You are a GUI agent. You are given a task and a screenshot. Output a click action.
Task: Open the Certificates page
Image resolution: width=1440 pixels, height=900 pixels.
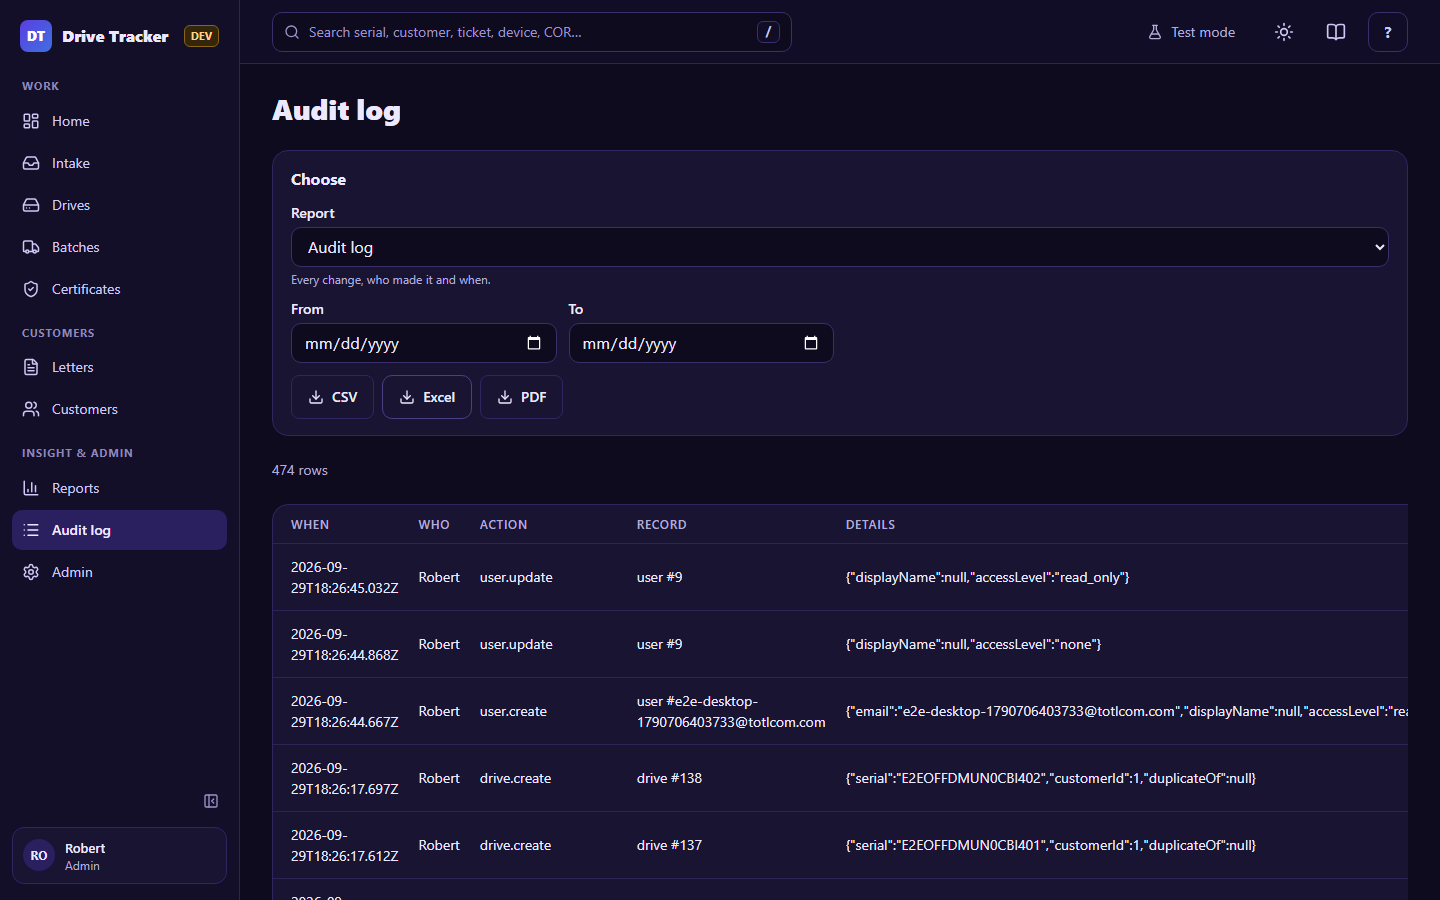(x=119, y=289)
